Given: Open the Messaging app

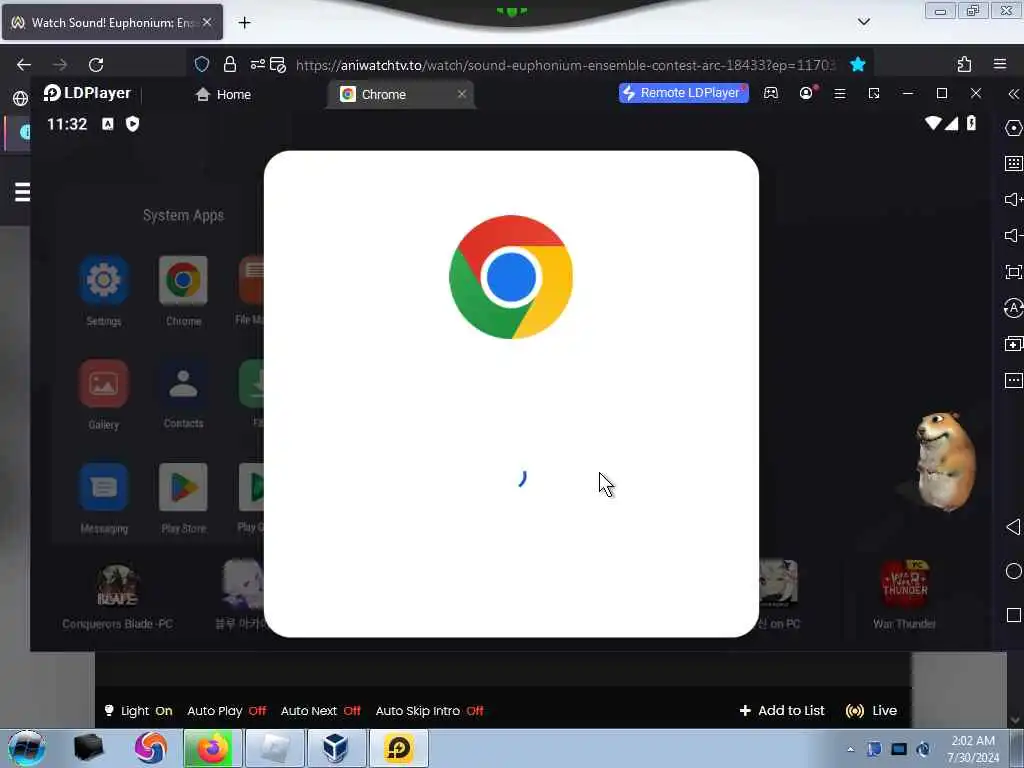Looking at the screenshot, I should point(103,487).
